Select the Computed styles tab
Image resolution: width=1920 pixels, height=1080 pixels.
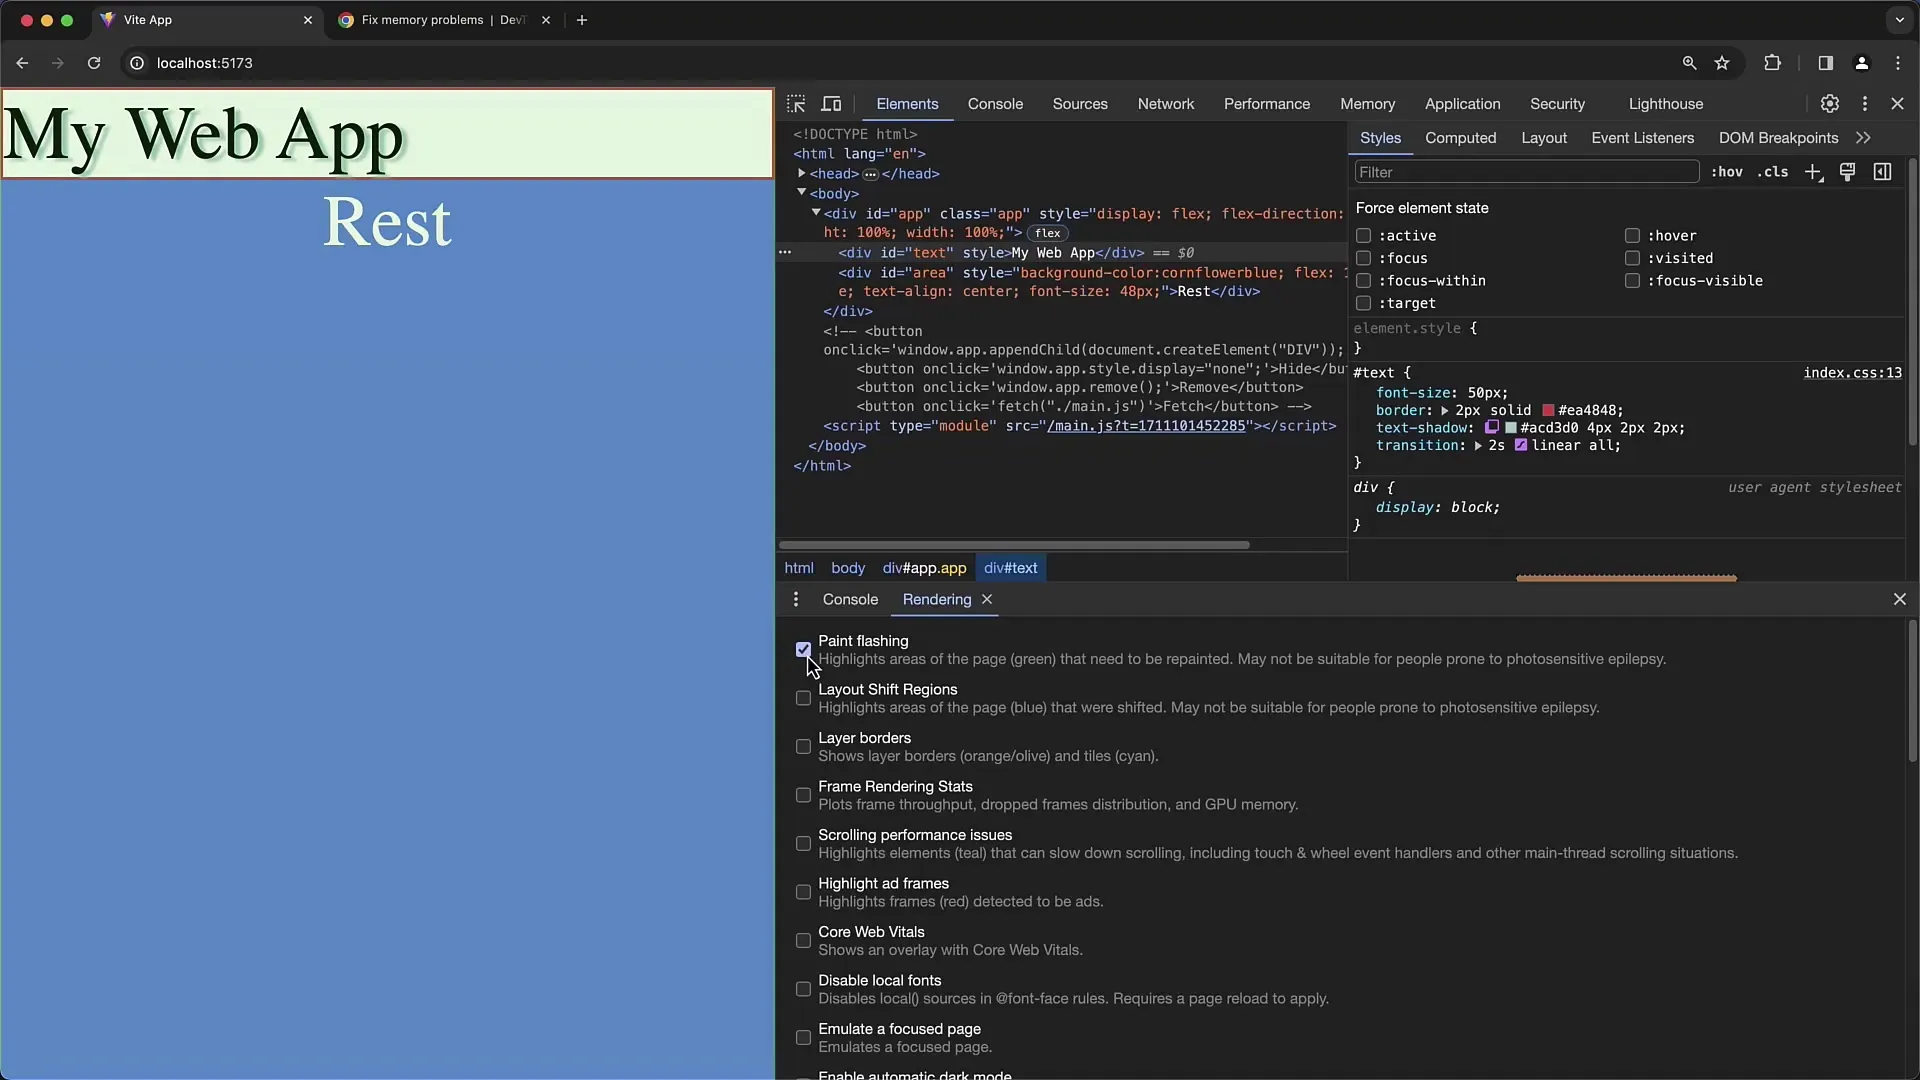(x=1460, y=137)
